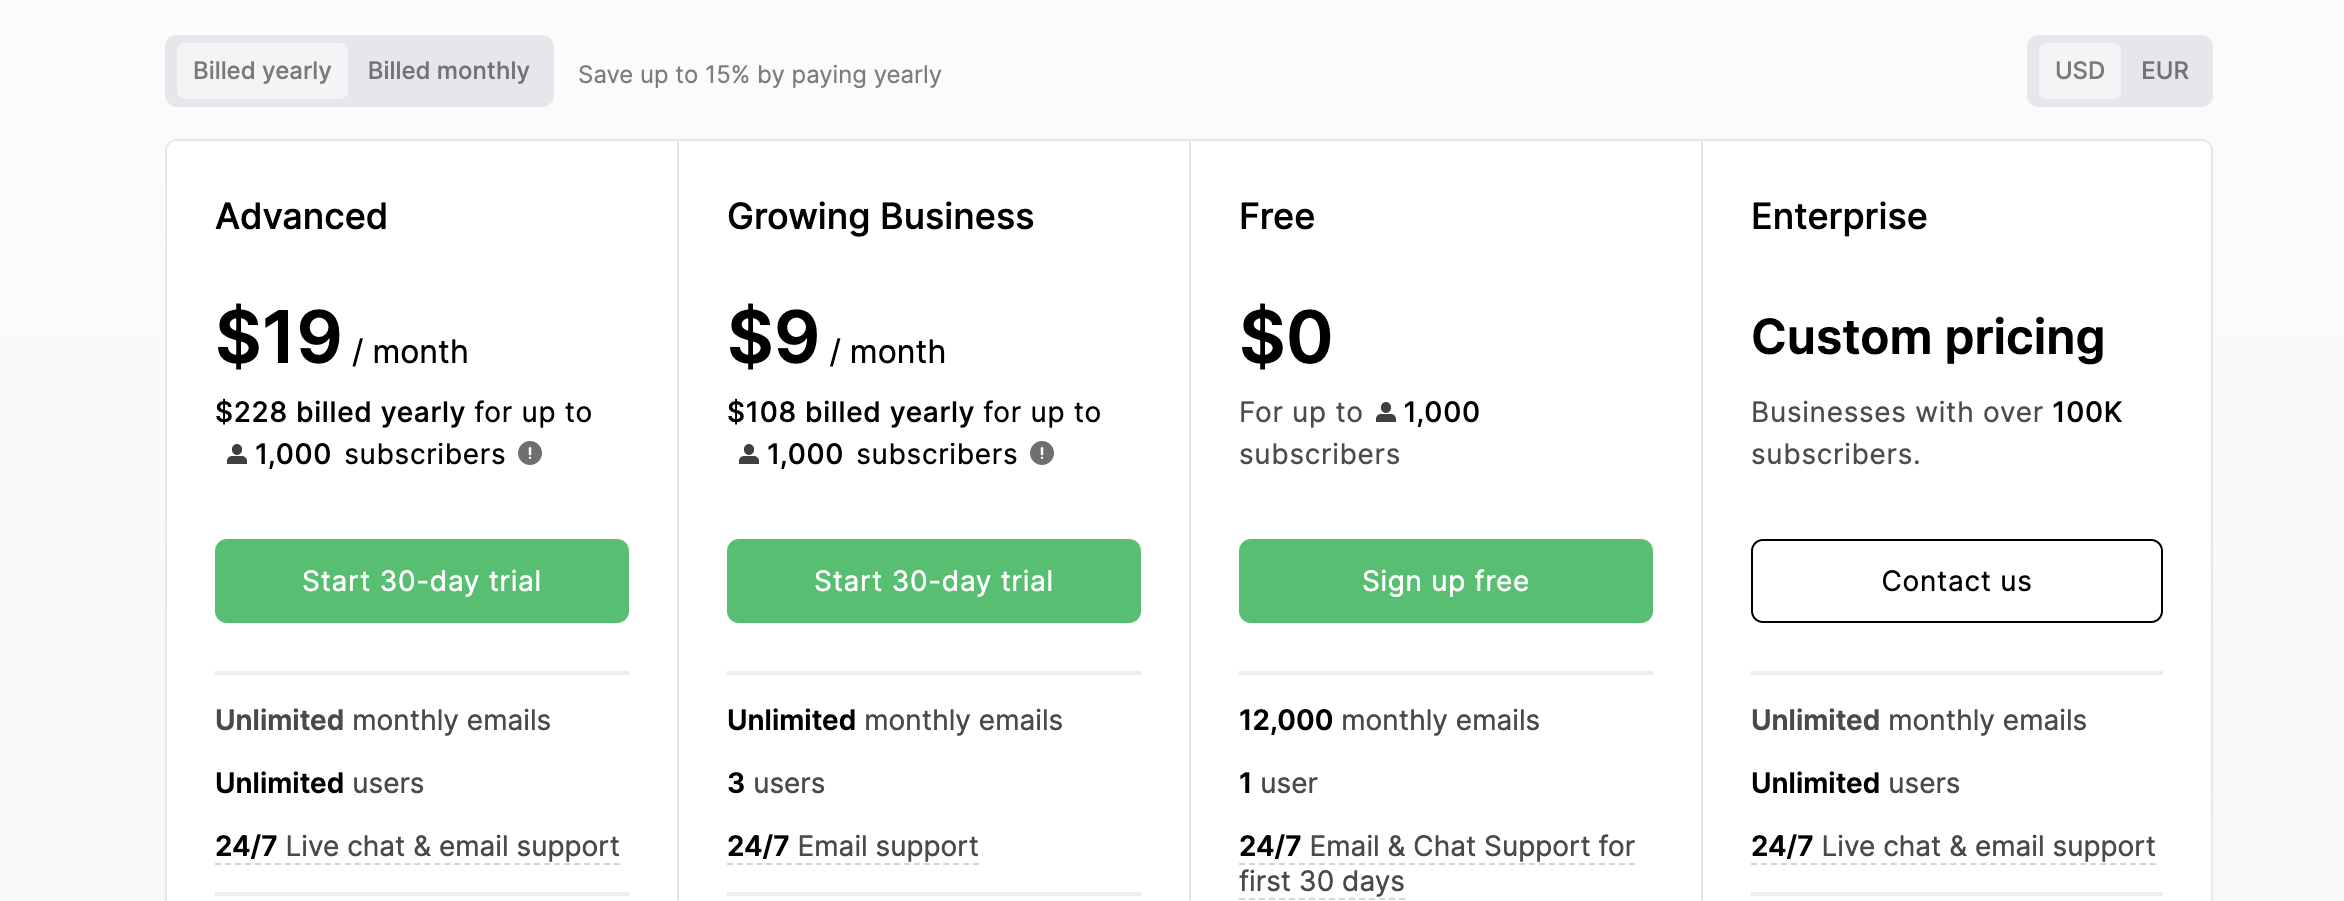Click the person icon in Advanced plan
This screenshot has width=2344, height=901.
click(x=237, y=455)
